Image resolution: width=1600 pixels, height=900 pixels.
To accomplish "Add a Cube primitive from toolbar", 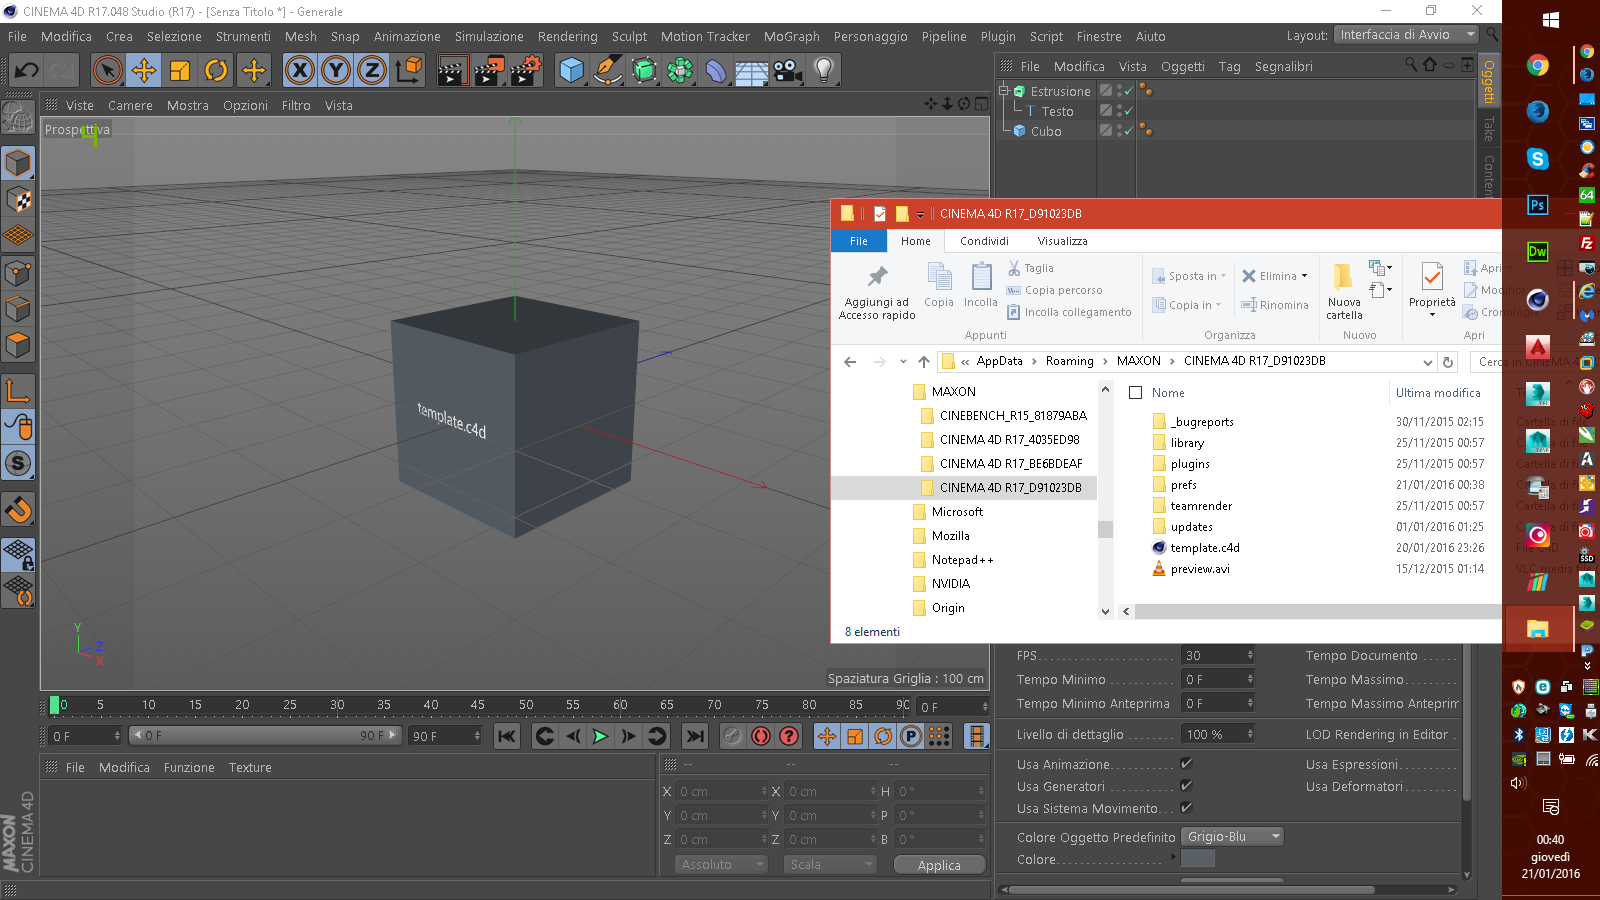I will tap(571, 70).
